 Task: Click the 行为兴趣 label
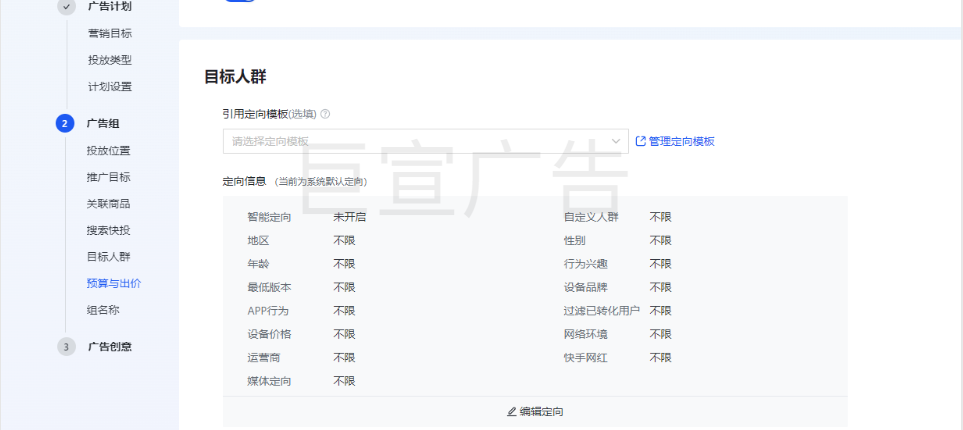pyautogui.click(x=586, y=264)
